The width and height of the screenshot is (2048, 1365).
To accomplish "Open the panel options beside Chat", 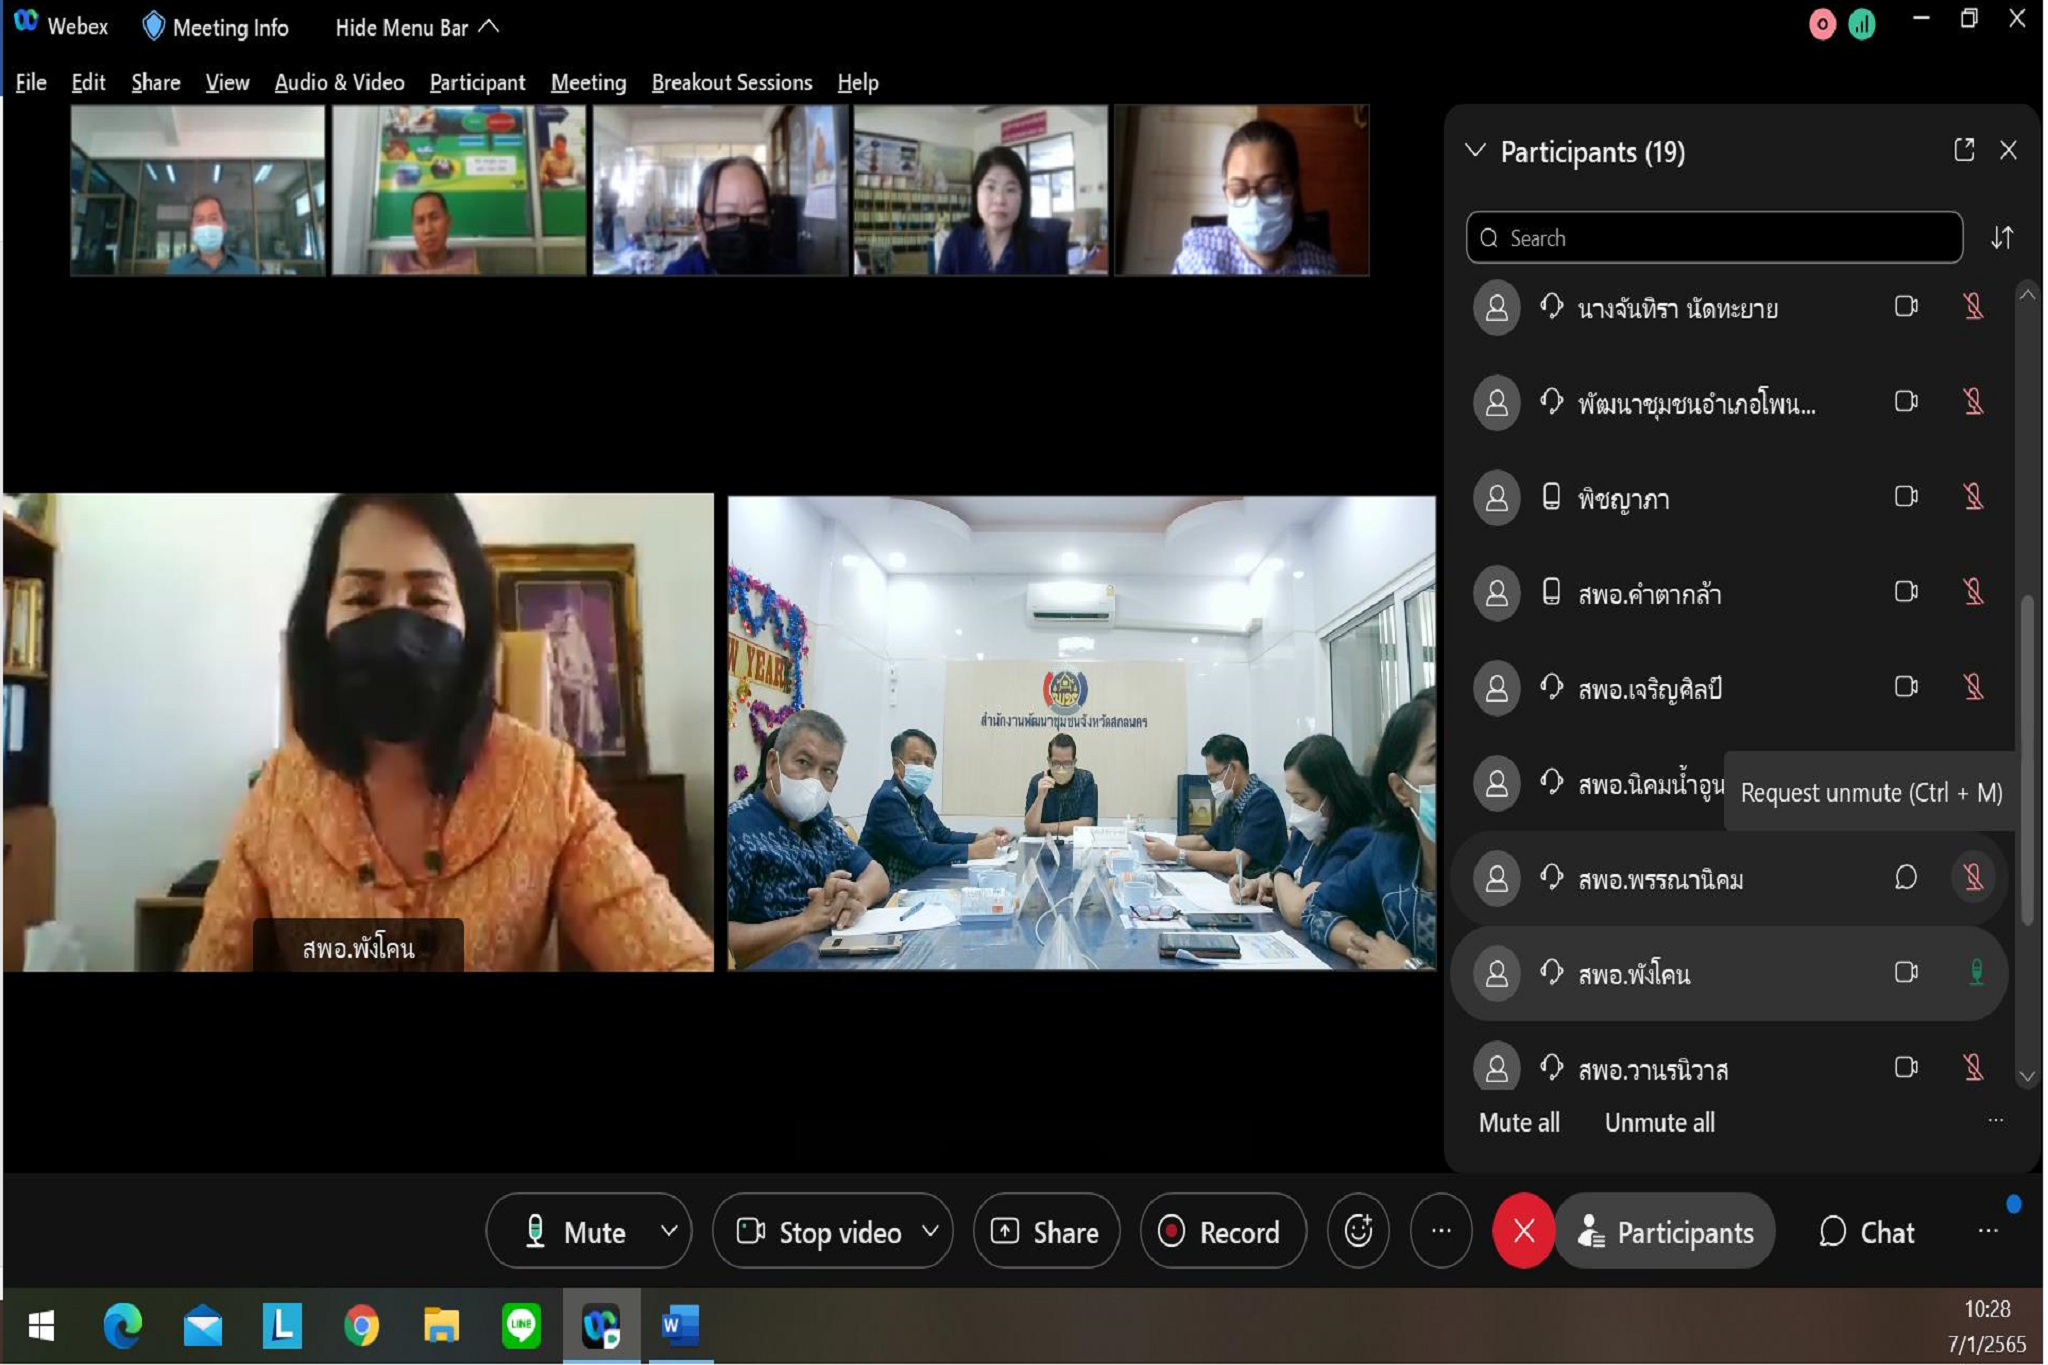I will 1988,1231.
